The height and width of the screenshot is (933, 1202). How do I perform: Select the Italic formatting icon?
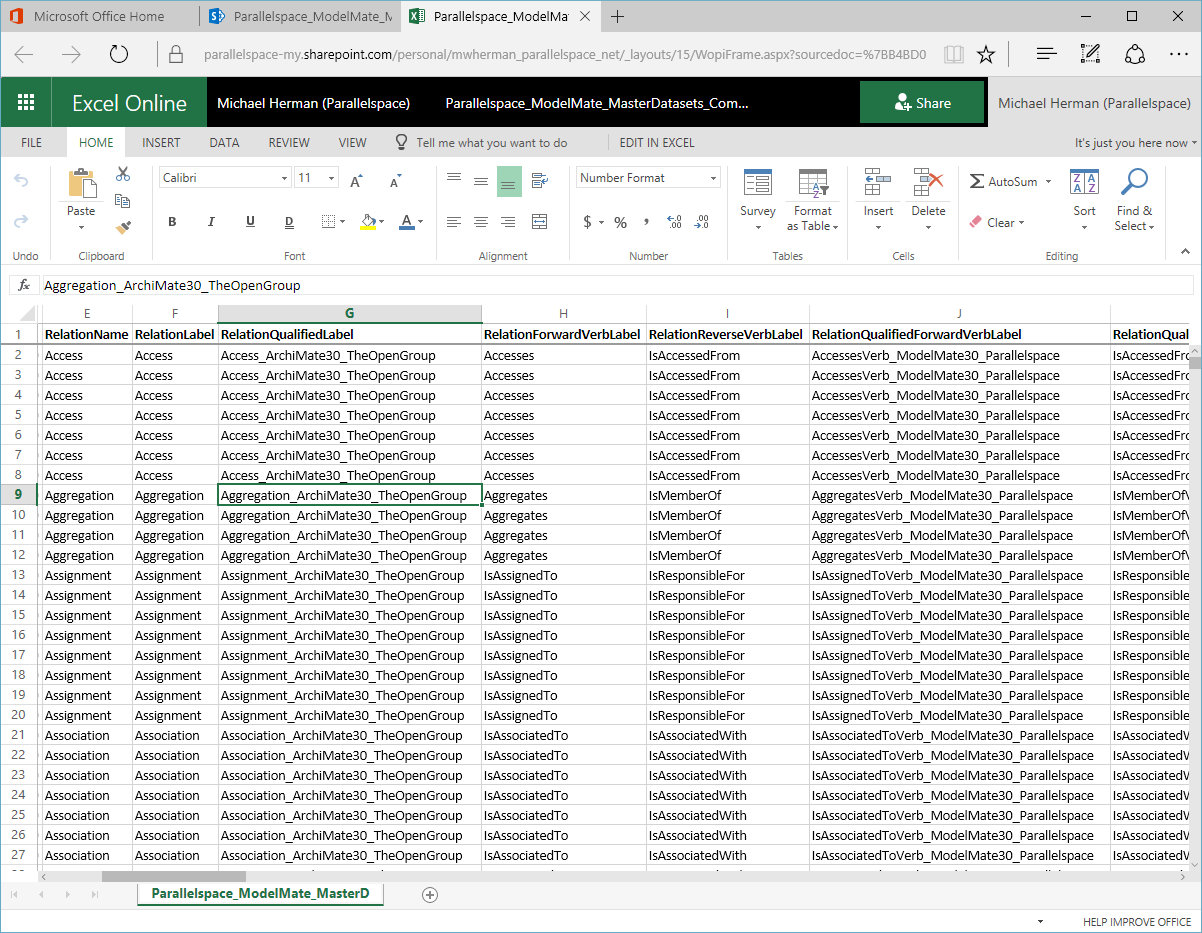click(x=211, y=222)
